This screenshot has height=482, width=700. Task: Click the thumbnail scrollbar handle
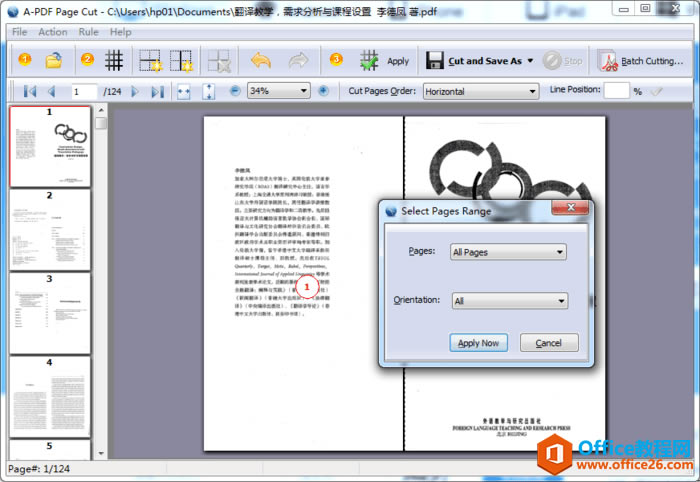click(x=101, y=123)
